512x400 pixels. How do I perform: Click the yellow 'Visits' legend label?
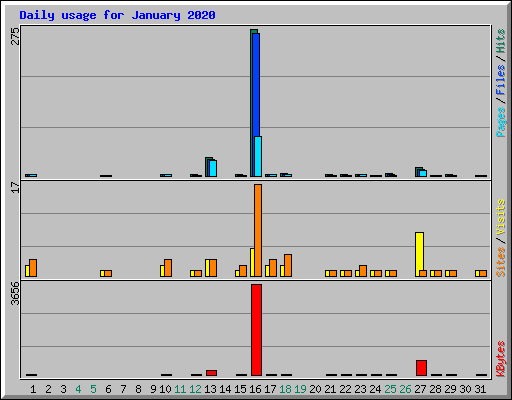[x=501, y=217]
